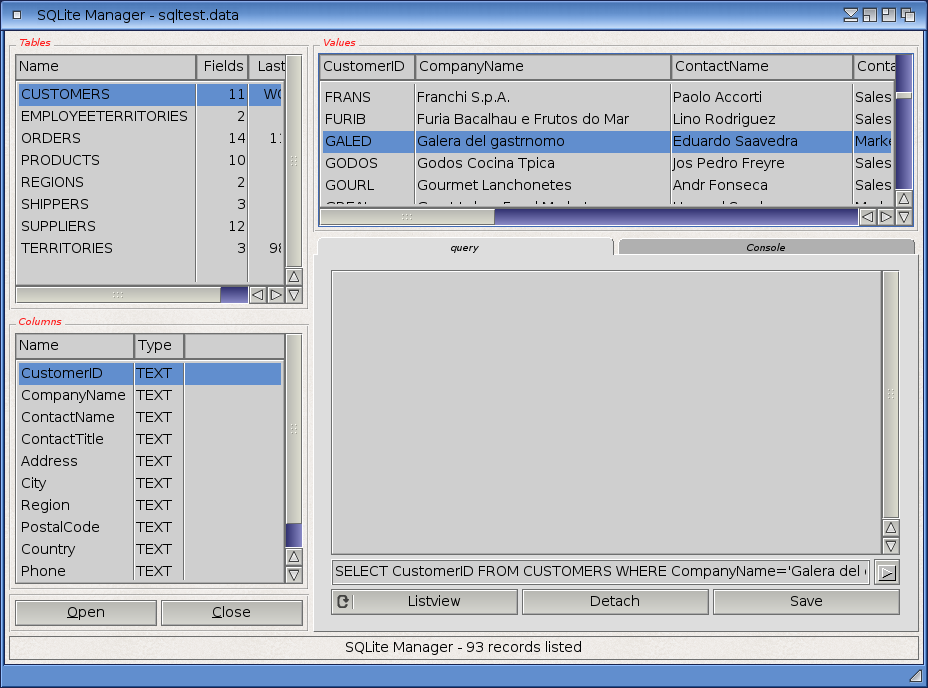Select the ORDERS table
Image resolution: width=928 pixels, height=688 pixels.
[x=149, y=139]
